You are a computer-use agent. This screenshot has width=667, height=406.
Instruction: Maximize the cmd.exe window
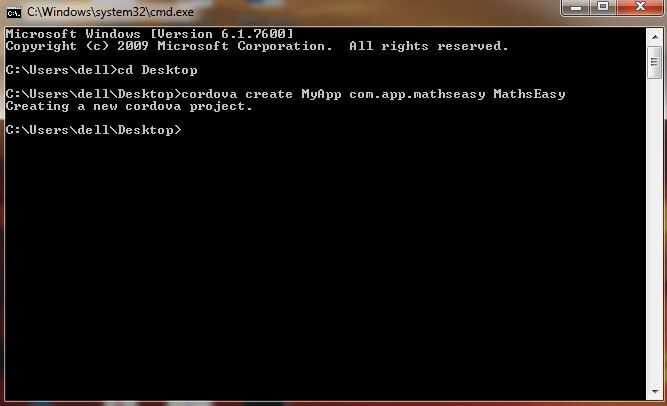(603, 7)
